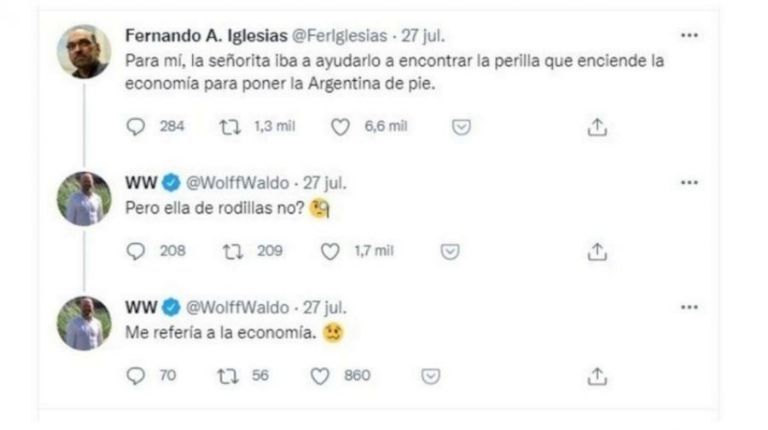Save Fernando Iglesias's tweet to Pocket
The width and height of the screenshot is (768, 430).
tap(461, 127)
